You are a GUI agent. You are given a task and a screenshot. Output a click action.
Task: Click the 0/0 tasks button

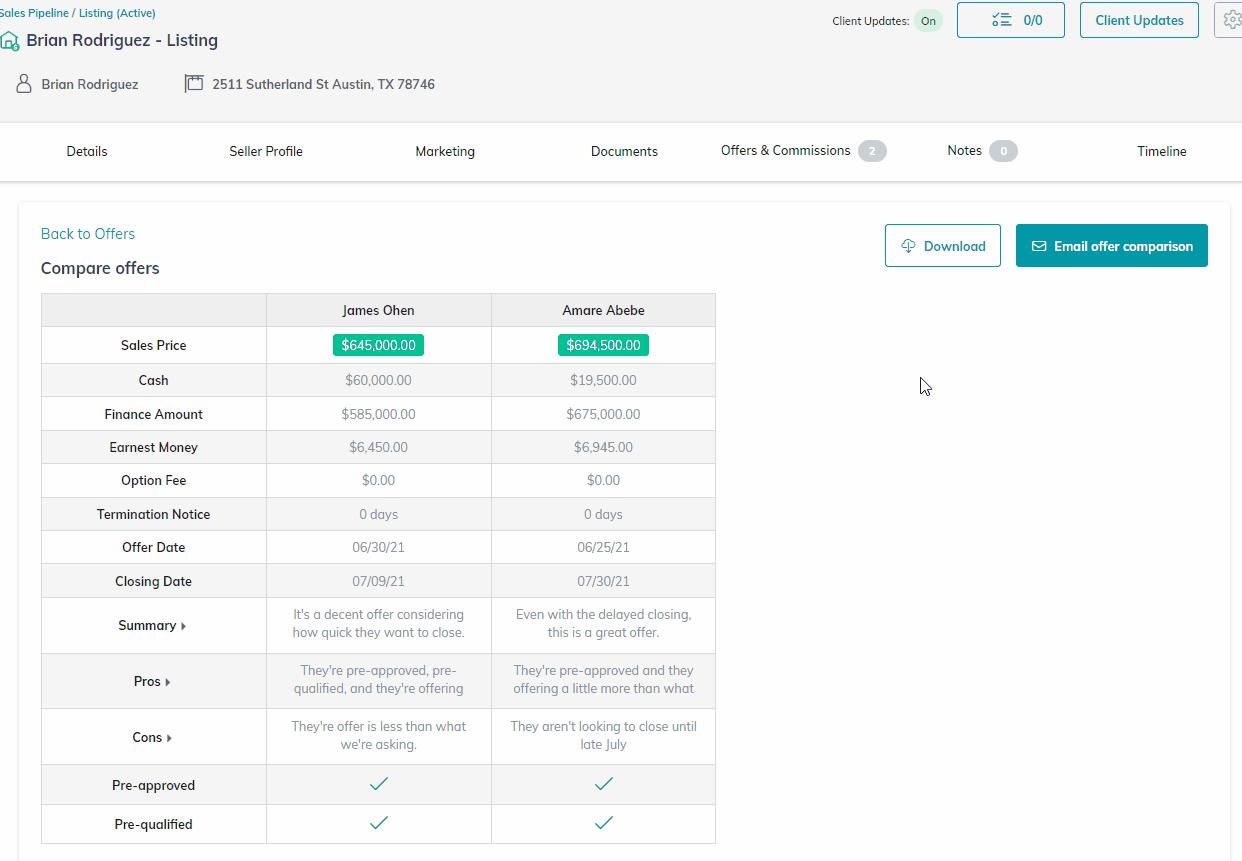click(1011, 20)
